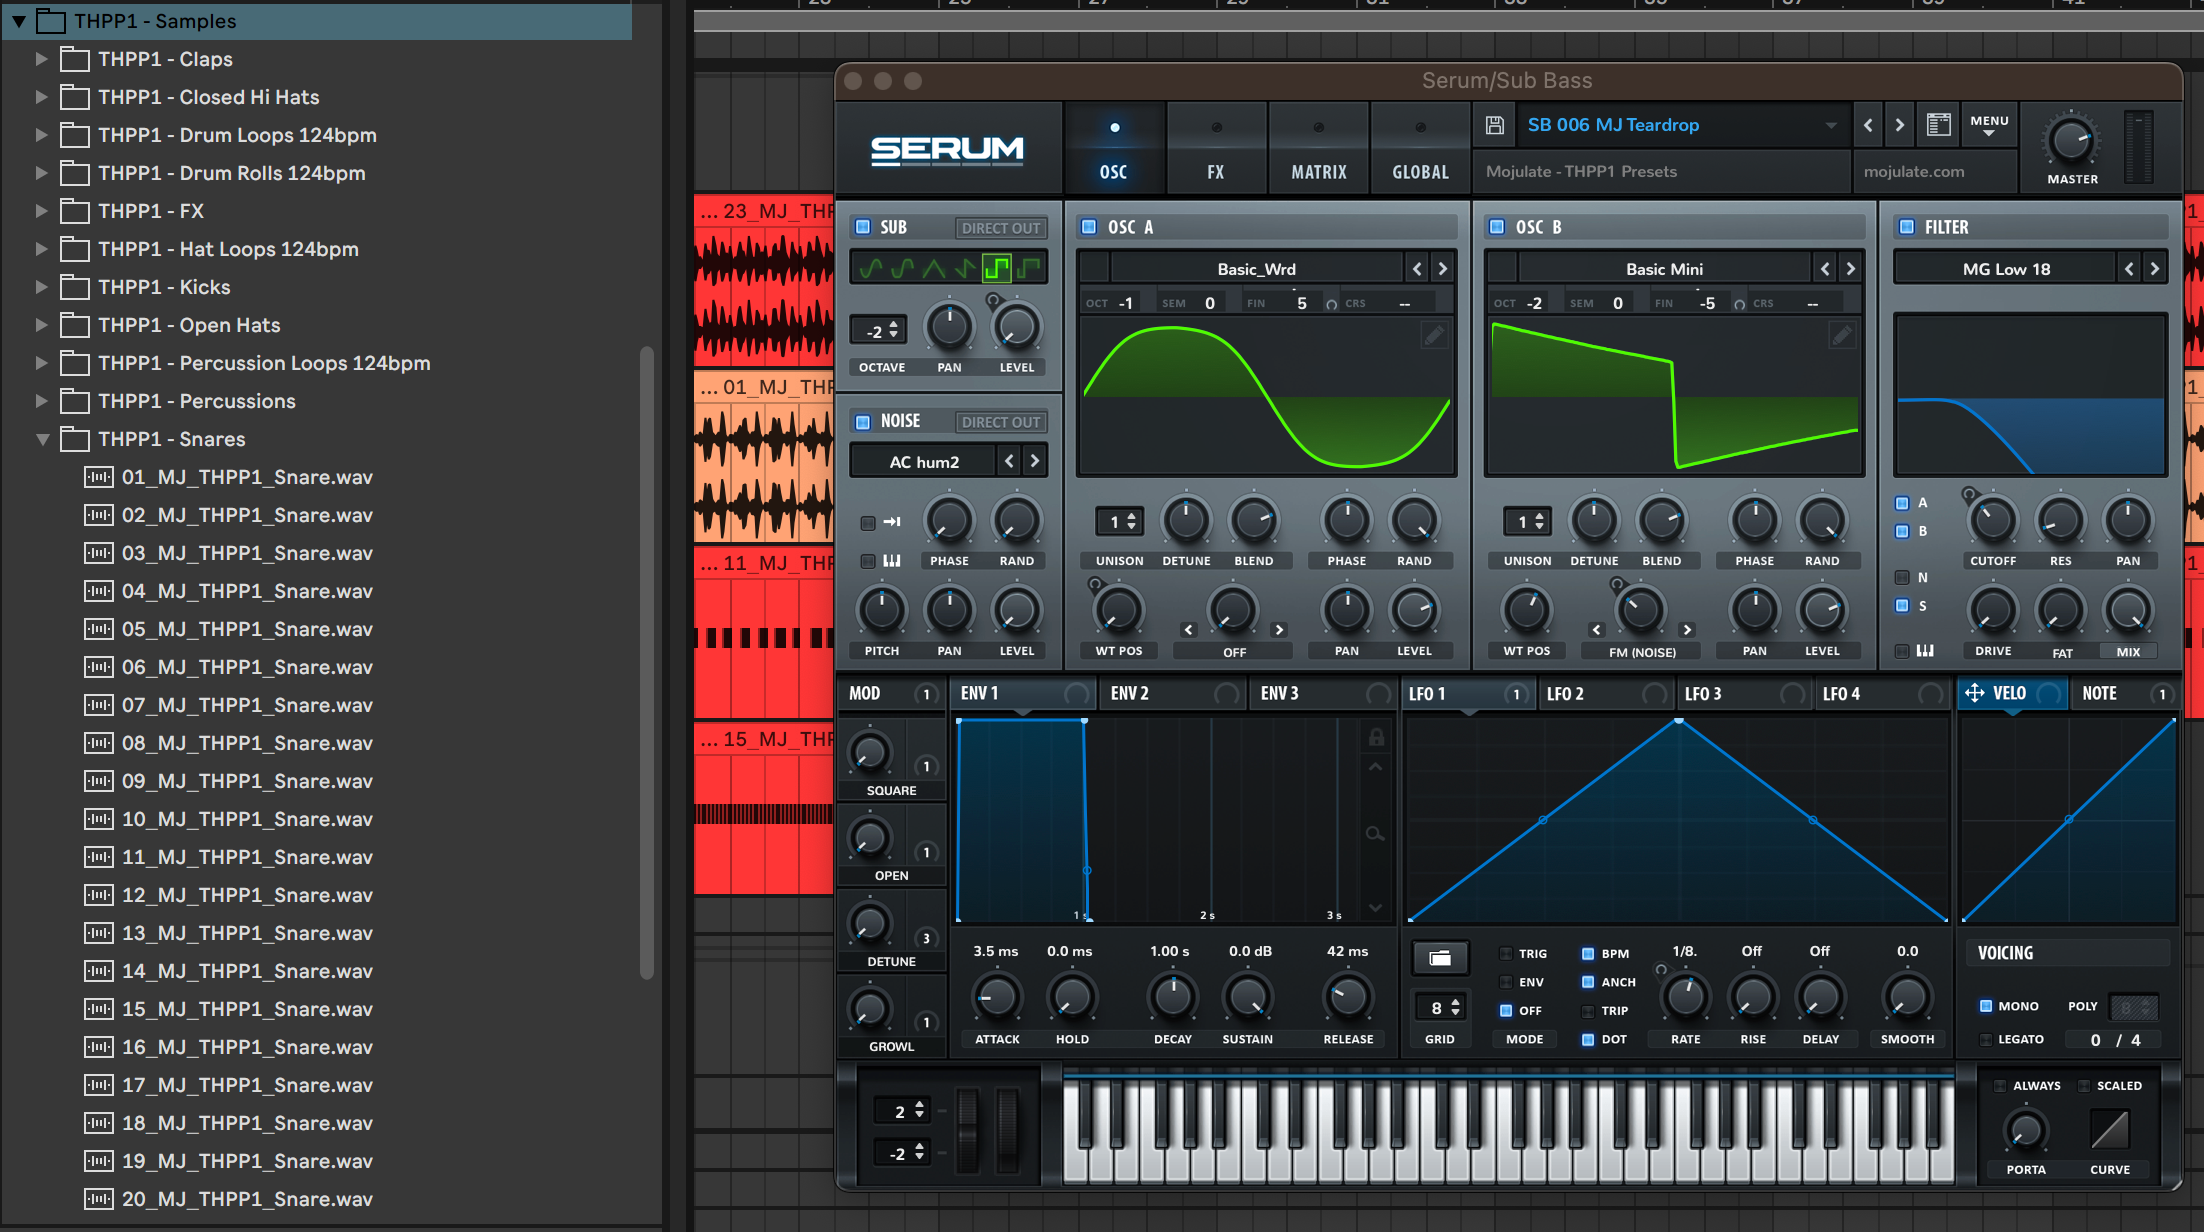
Task: Expand the THPP1 - Kicks folder
Action: coord(41,287)
